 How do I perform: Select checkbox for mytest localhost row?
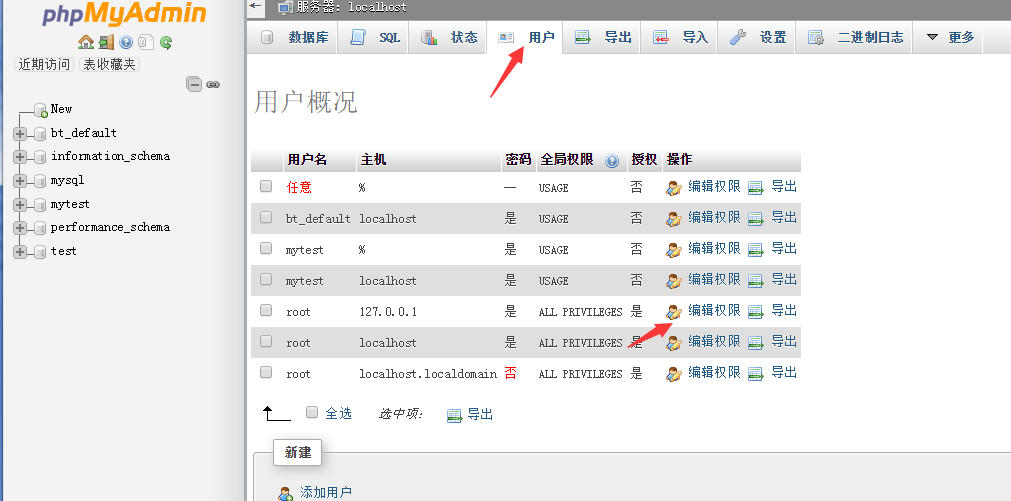point(266,279)
